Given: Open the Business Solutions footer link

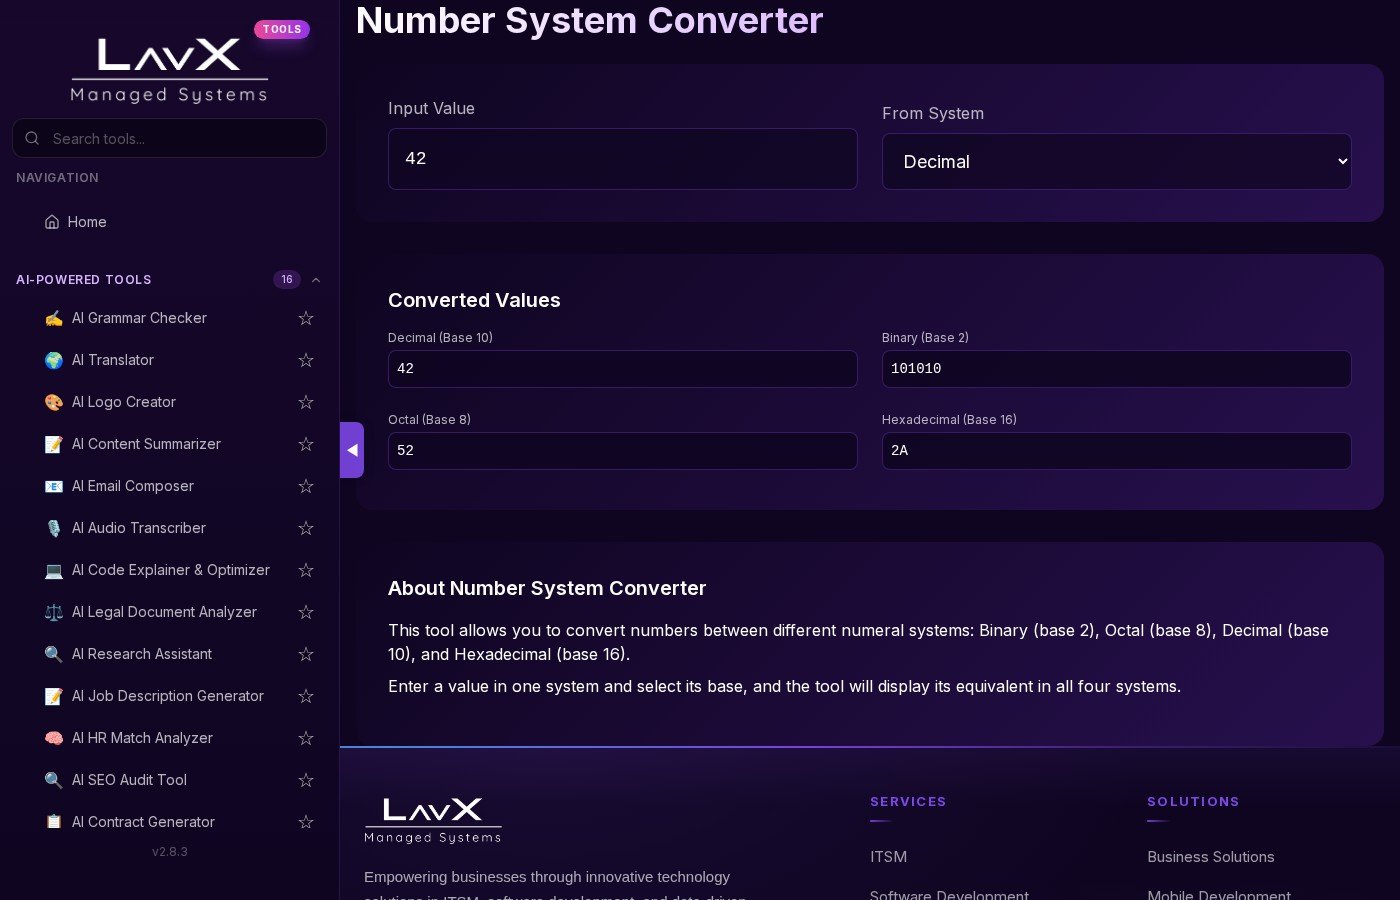Looking at the screenshot, I should [x=1210, y=857].
